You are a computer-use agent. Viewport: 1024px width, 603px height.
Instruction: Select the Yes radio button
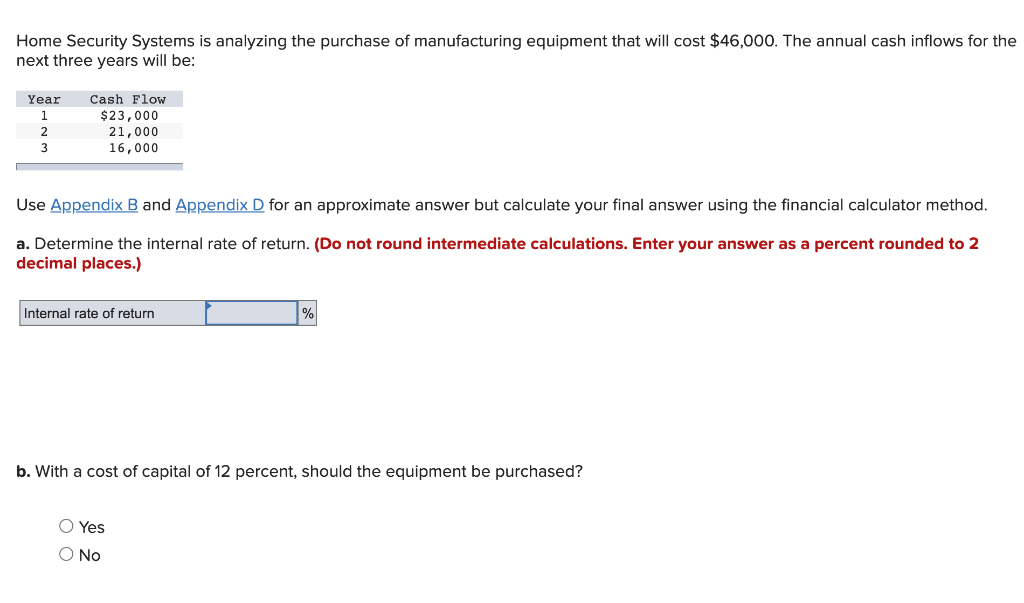pos(66,526)
